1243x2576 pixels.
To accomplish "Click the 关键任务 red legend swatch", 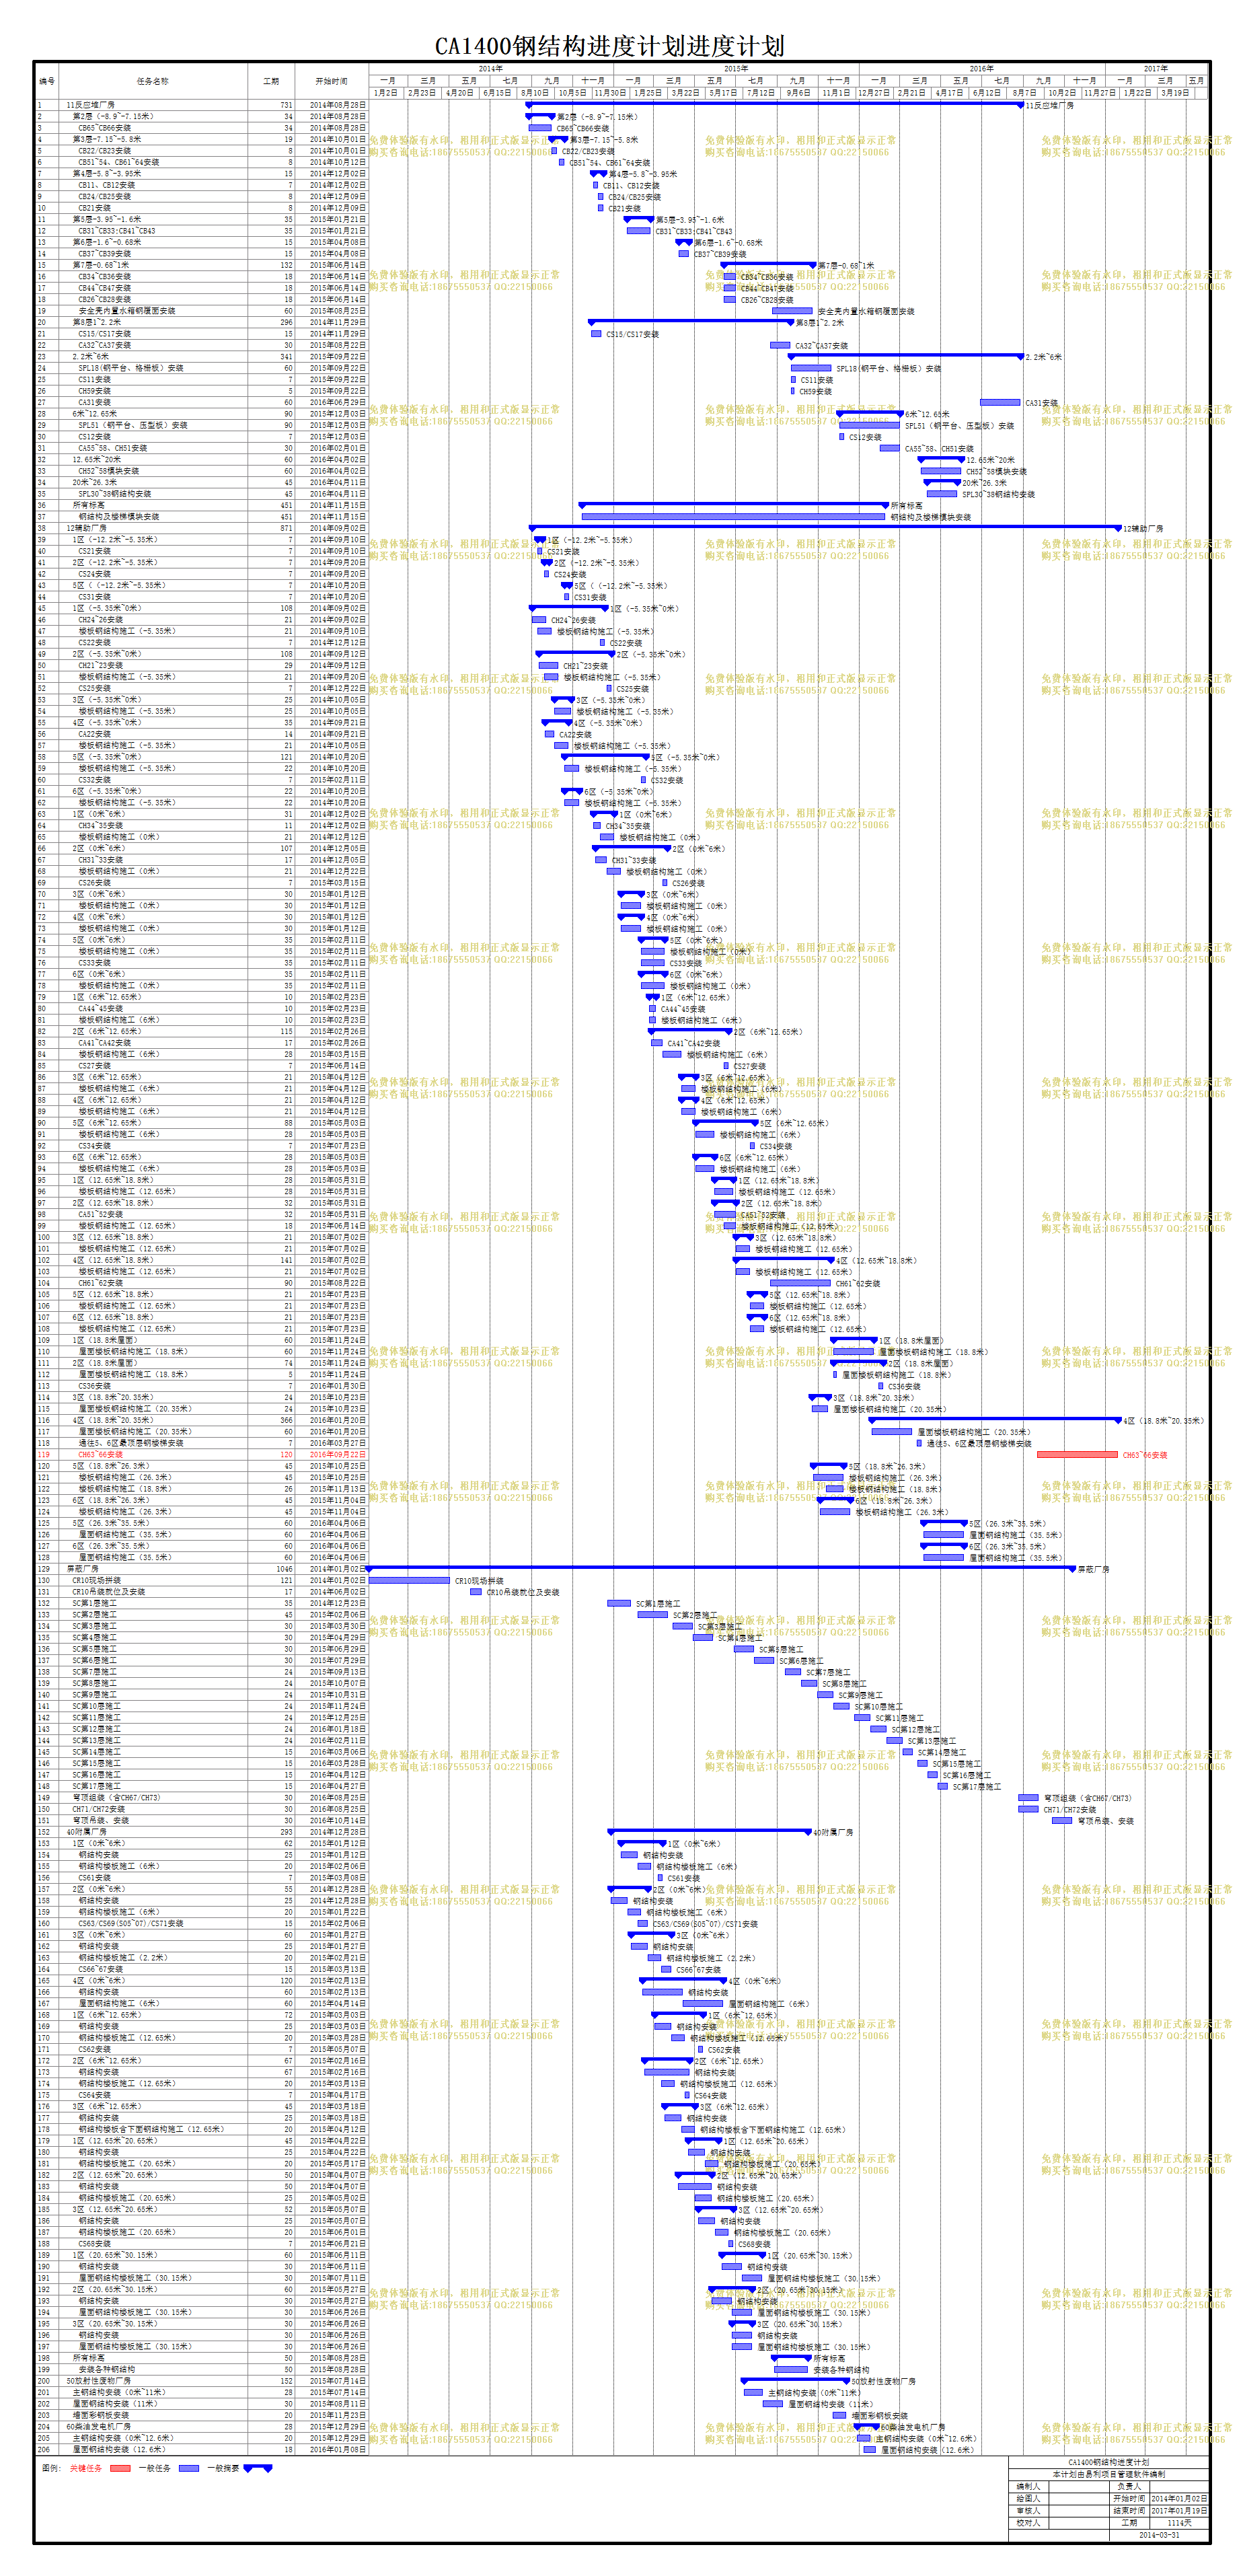I will 120,2468.
